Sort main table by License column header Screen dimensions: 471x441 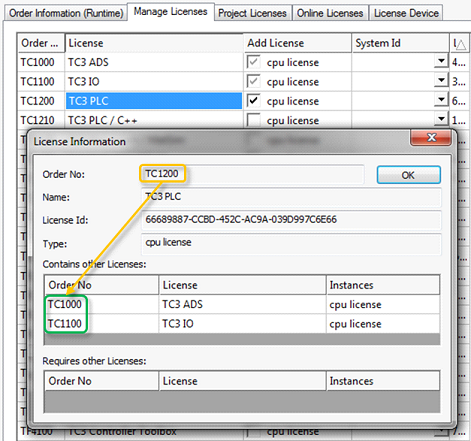(x=154, y=43)
